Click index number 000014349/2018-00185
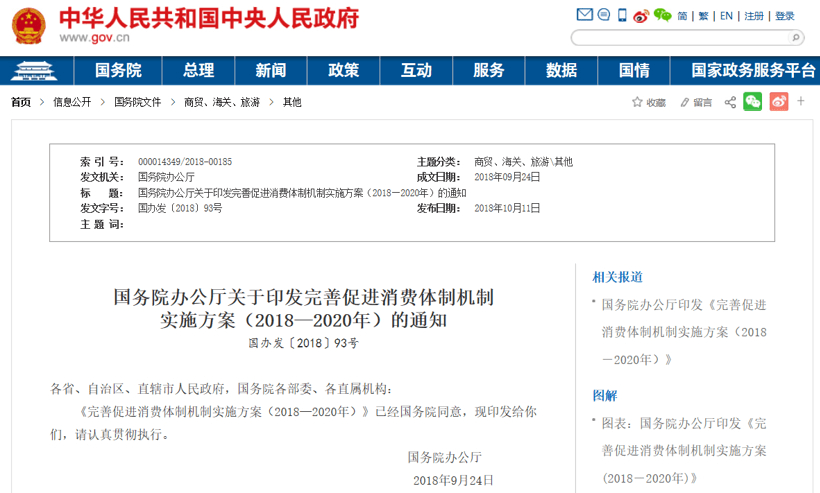The image size is (820, 493). (x=185, y=162)
